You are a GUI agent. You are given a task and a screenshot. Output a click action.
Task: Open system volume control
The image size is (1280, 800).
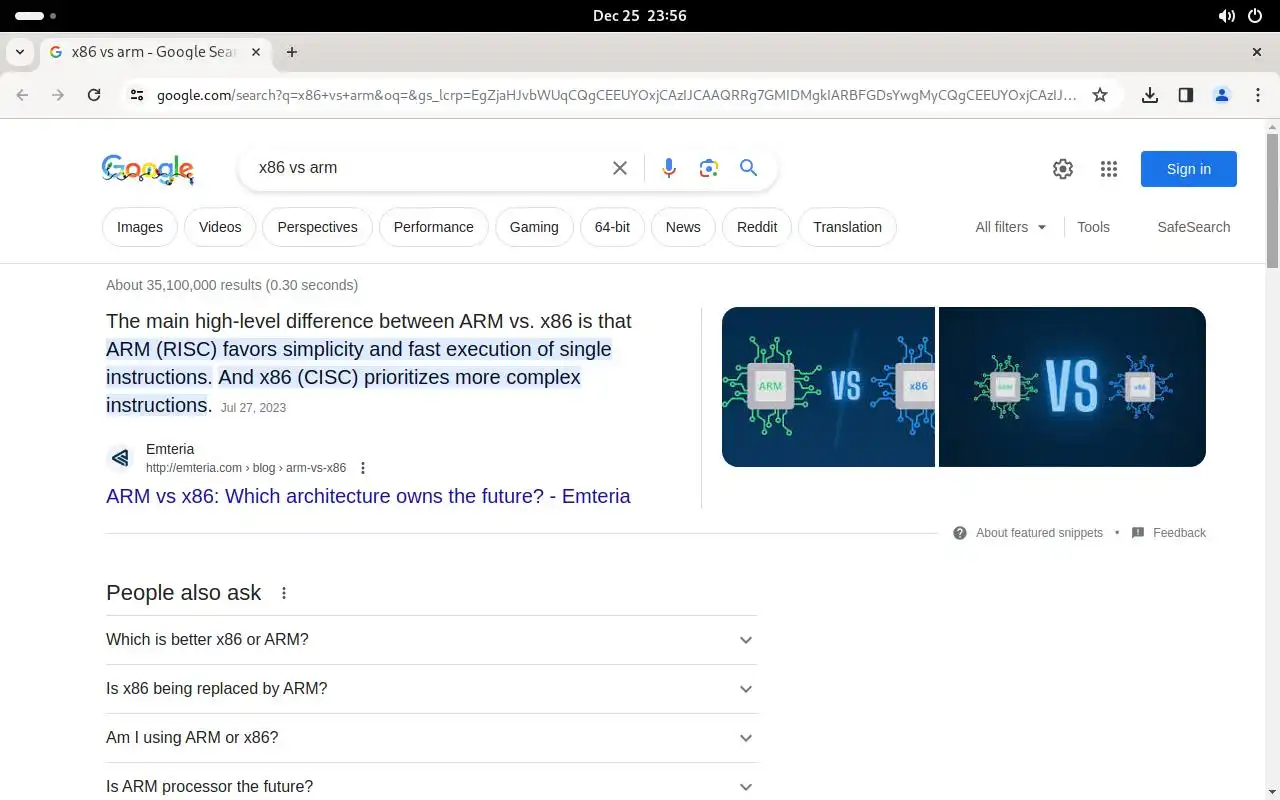tap(1227, 16)
